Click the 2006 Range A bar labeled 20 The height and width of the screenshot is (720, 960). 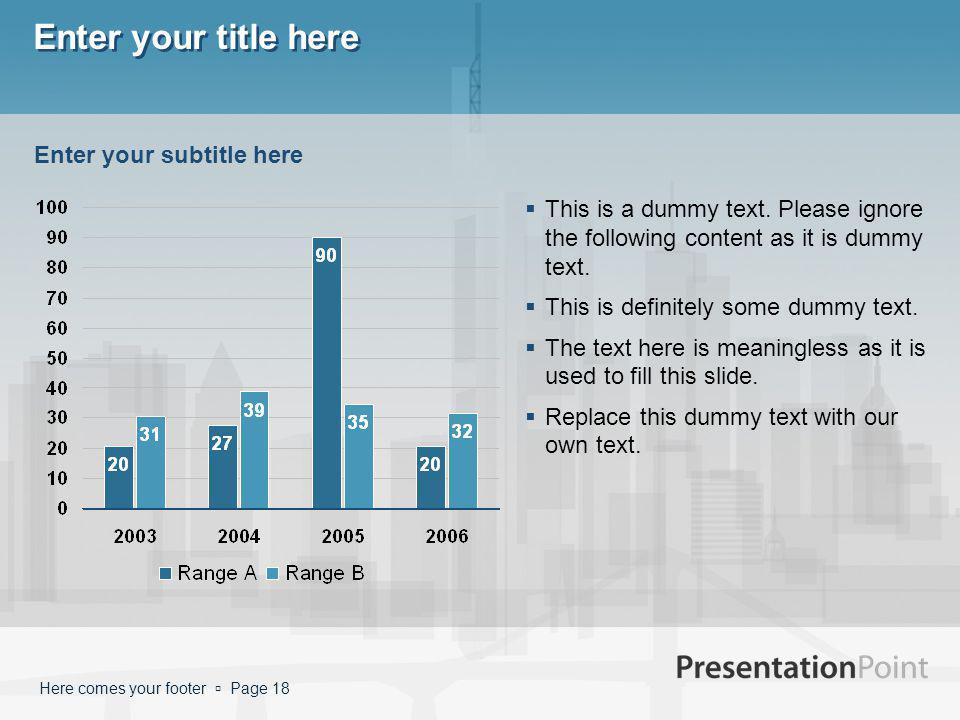pos(431,478)
